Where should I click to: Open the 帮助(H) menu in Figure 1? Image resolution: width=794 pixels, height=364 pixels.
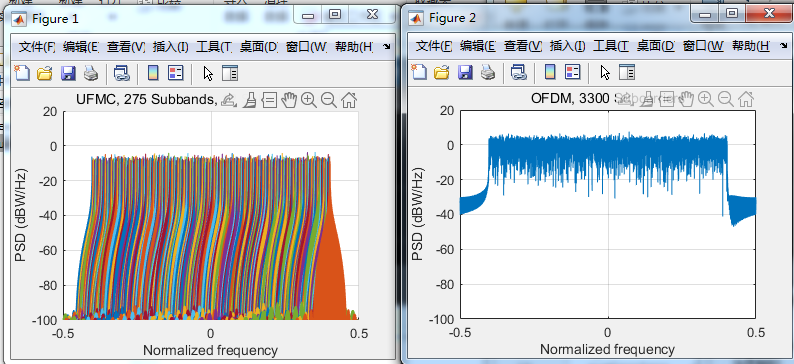tap(354, 47)
